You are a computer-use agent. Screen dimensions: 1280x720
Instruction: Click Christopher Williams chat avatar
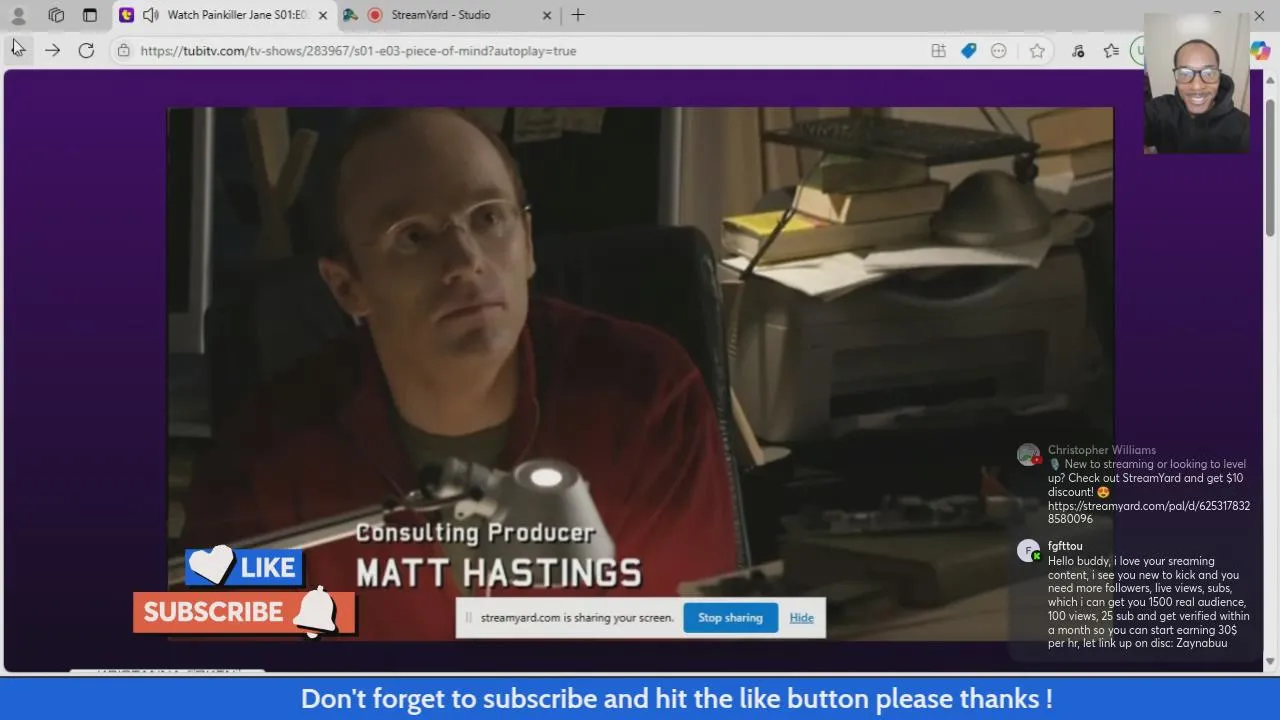[1028, 455]
